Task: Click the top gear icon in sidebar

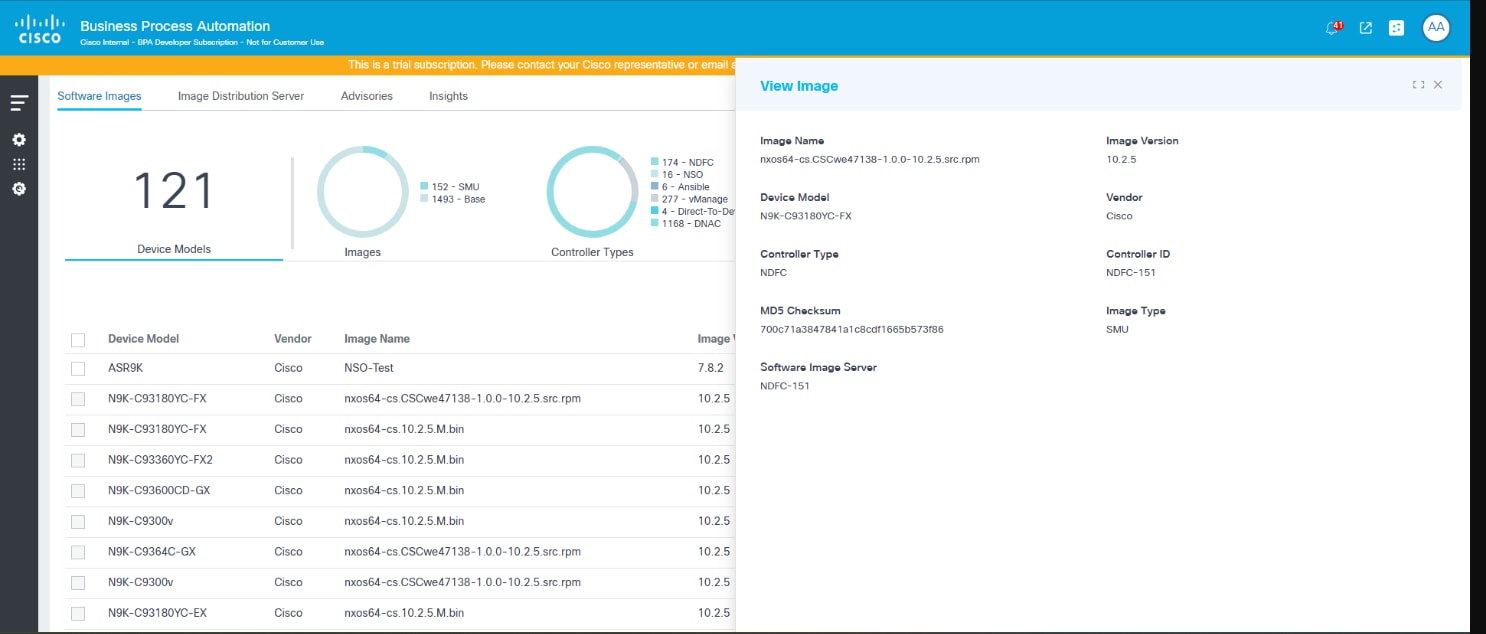Action: coord(19,140)
